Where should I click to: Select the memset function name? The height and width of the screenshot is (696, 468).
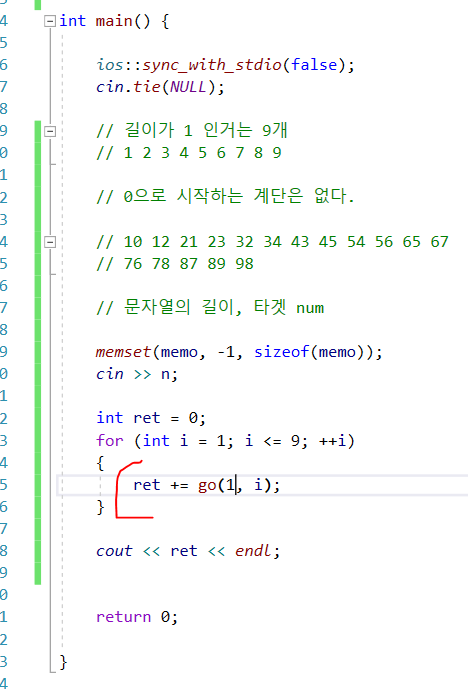coord(123,352)
